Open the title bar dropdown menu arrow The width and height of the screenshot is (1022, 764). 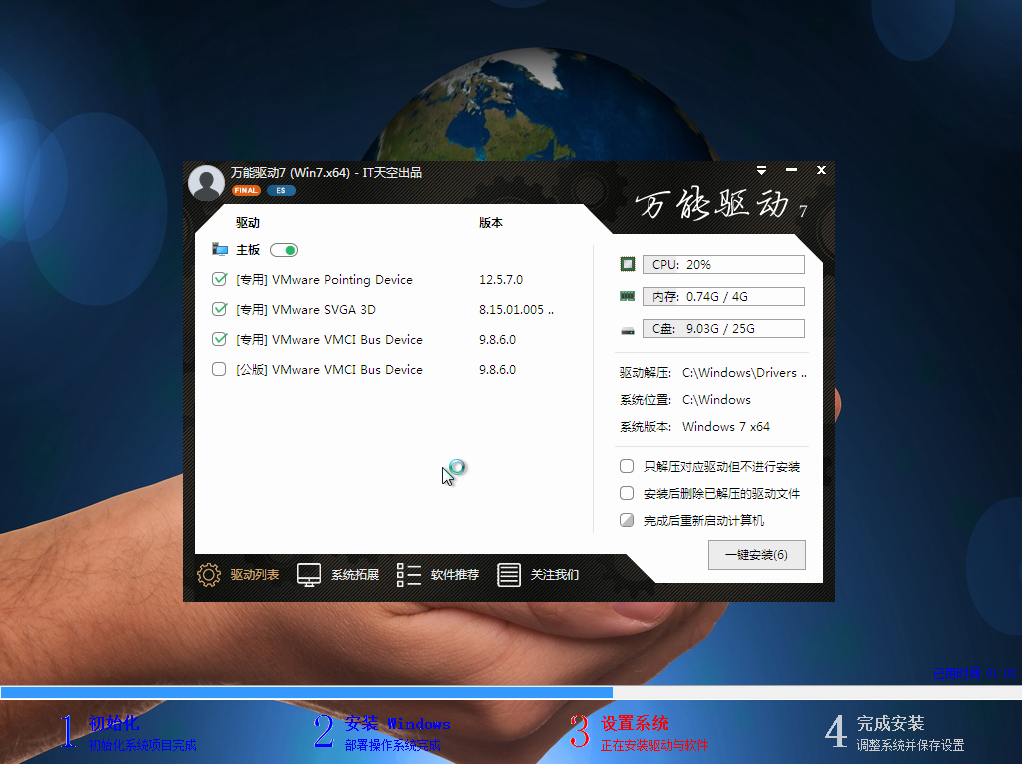pos(761,170)
